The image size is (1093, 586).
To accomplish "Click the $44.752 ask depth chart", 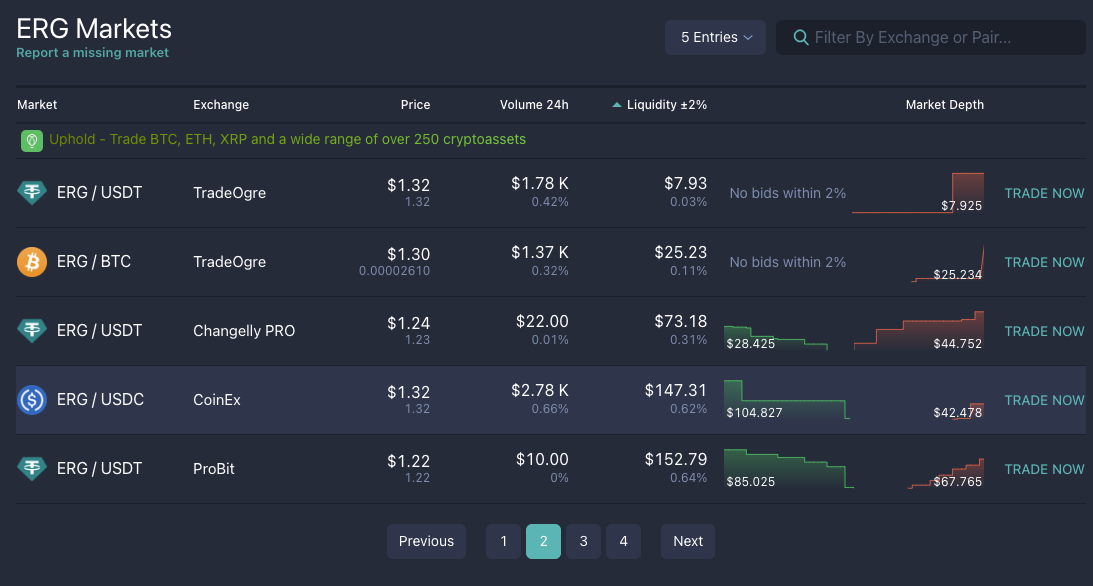I will click(x=919, y=331).
